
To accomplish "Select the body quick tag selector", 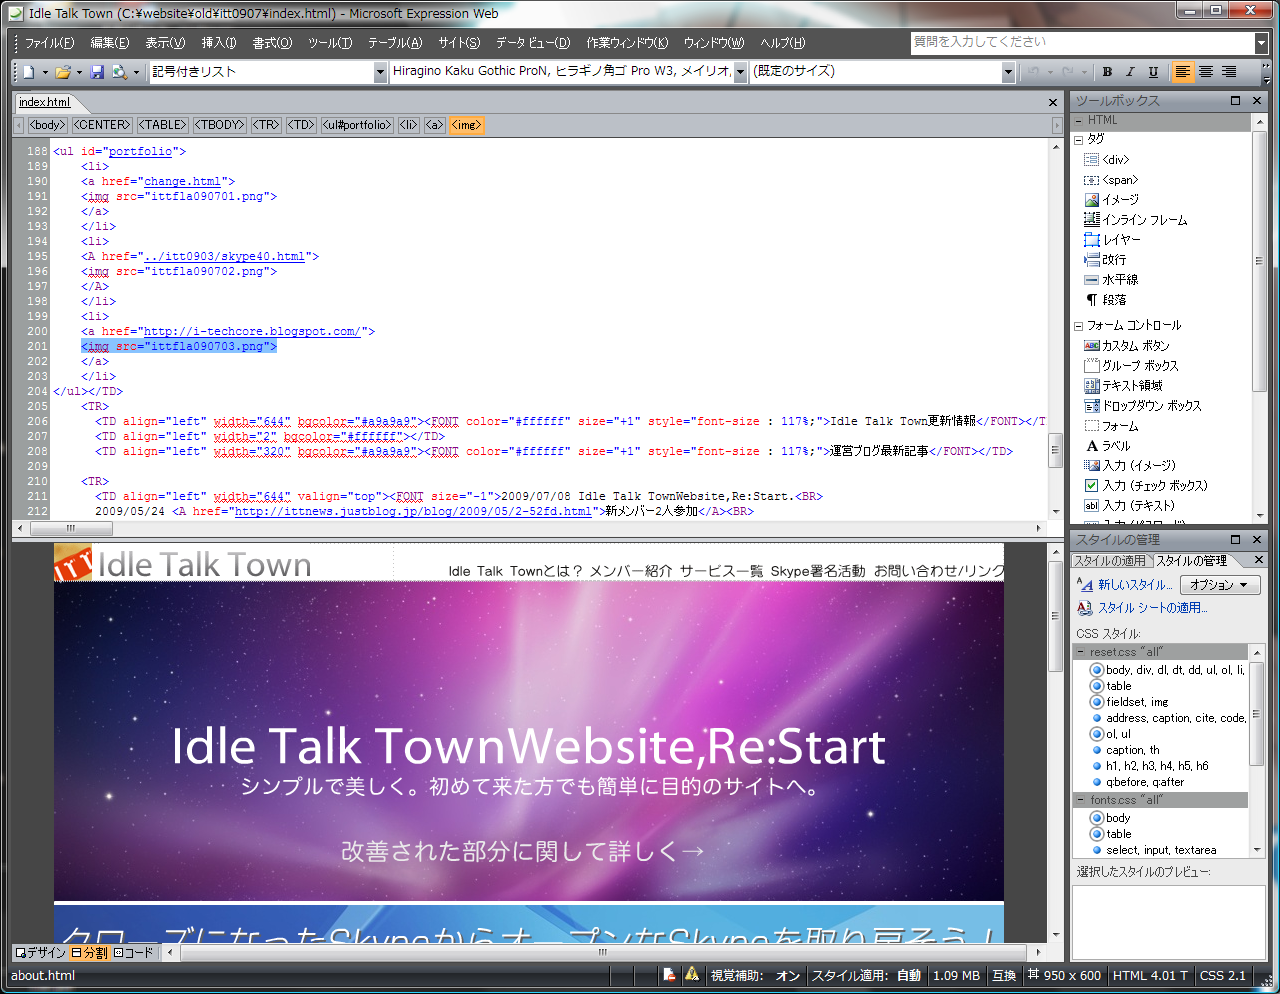I will (47, 125).
